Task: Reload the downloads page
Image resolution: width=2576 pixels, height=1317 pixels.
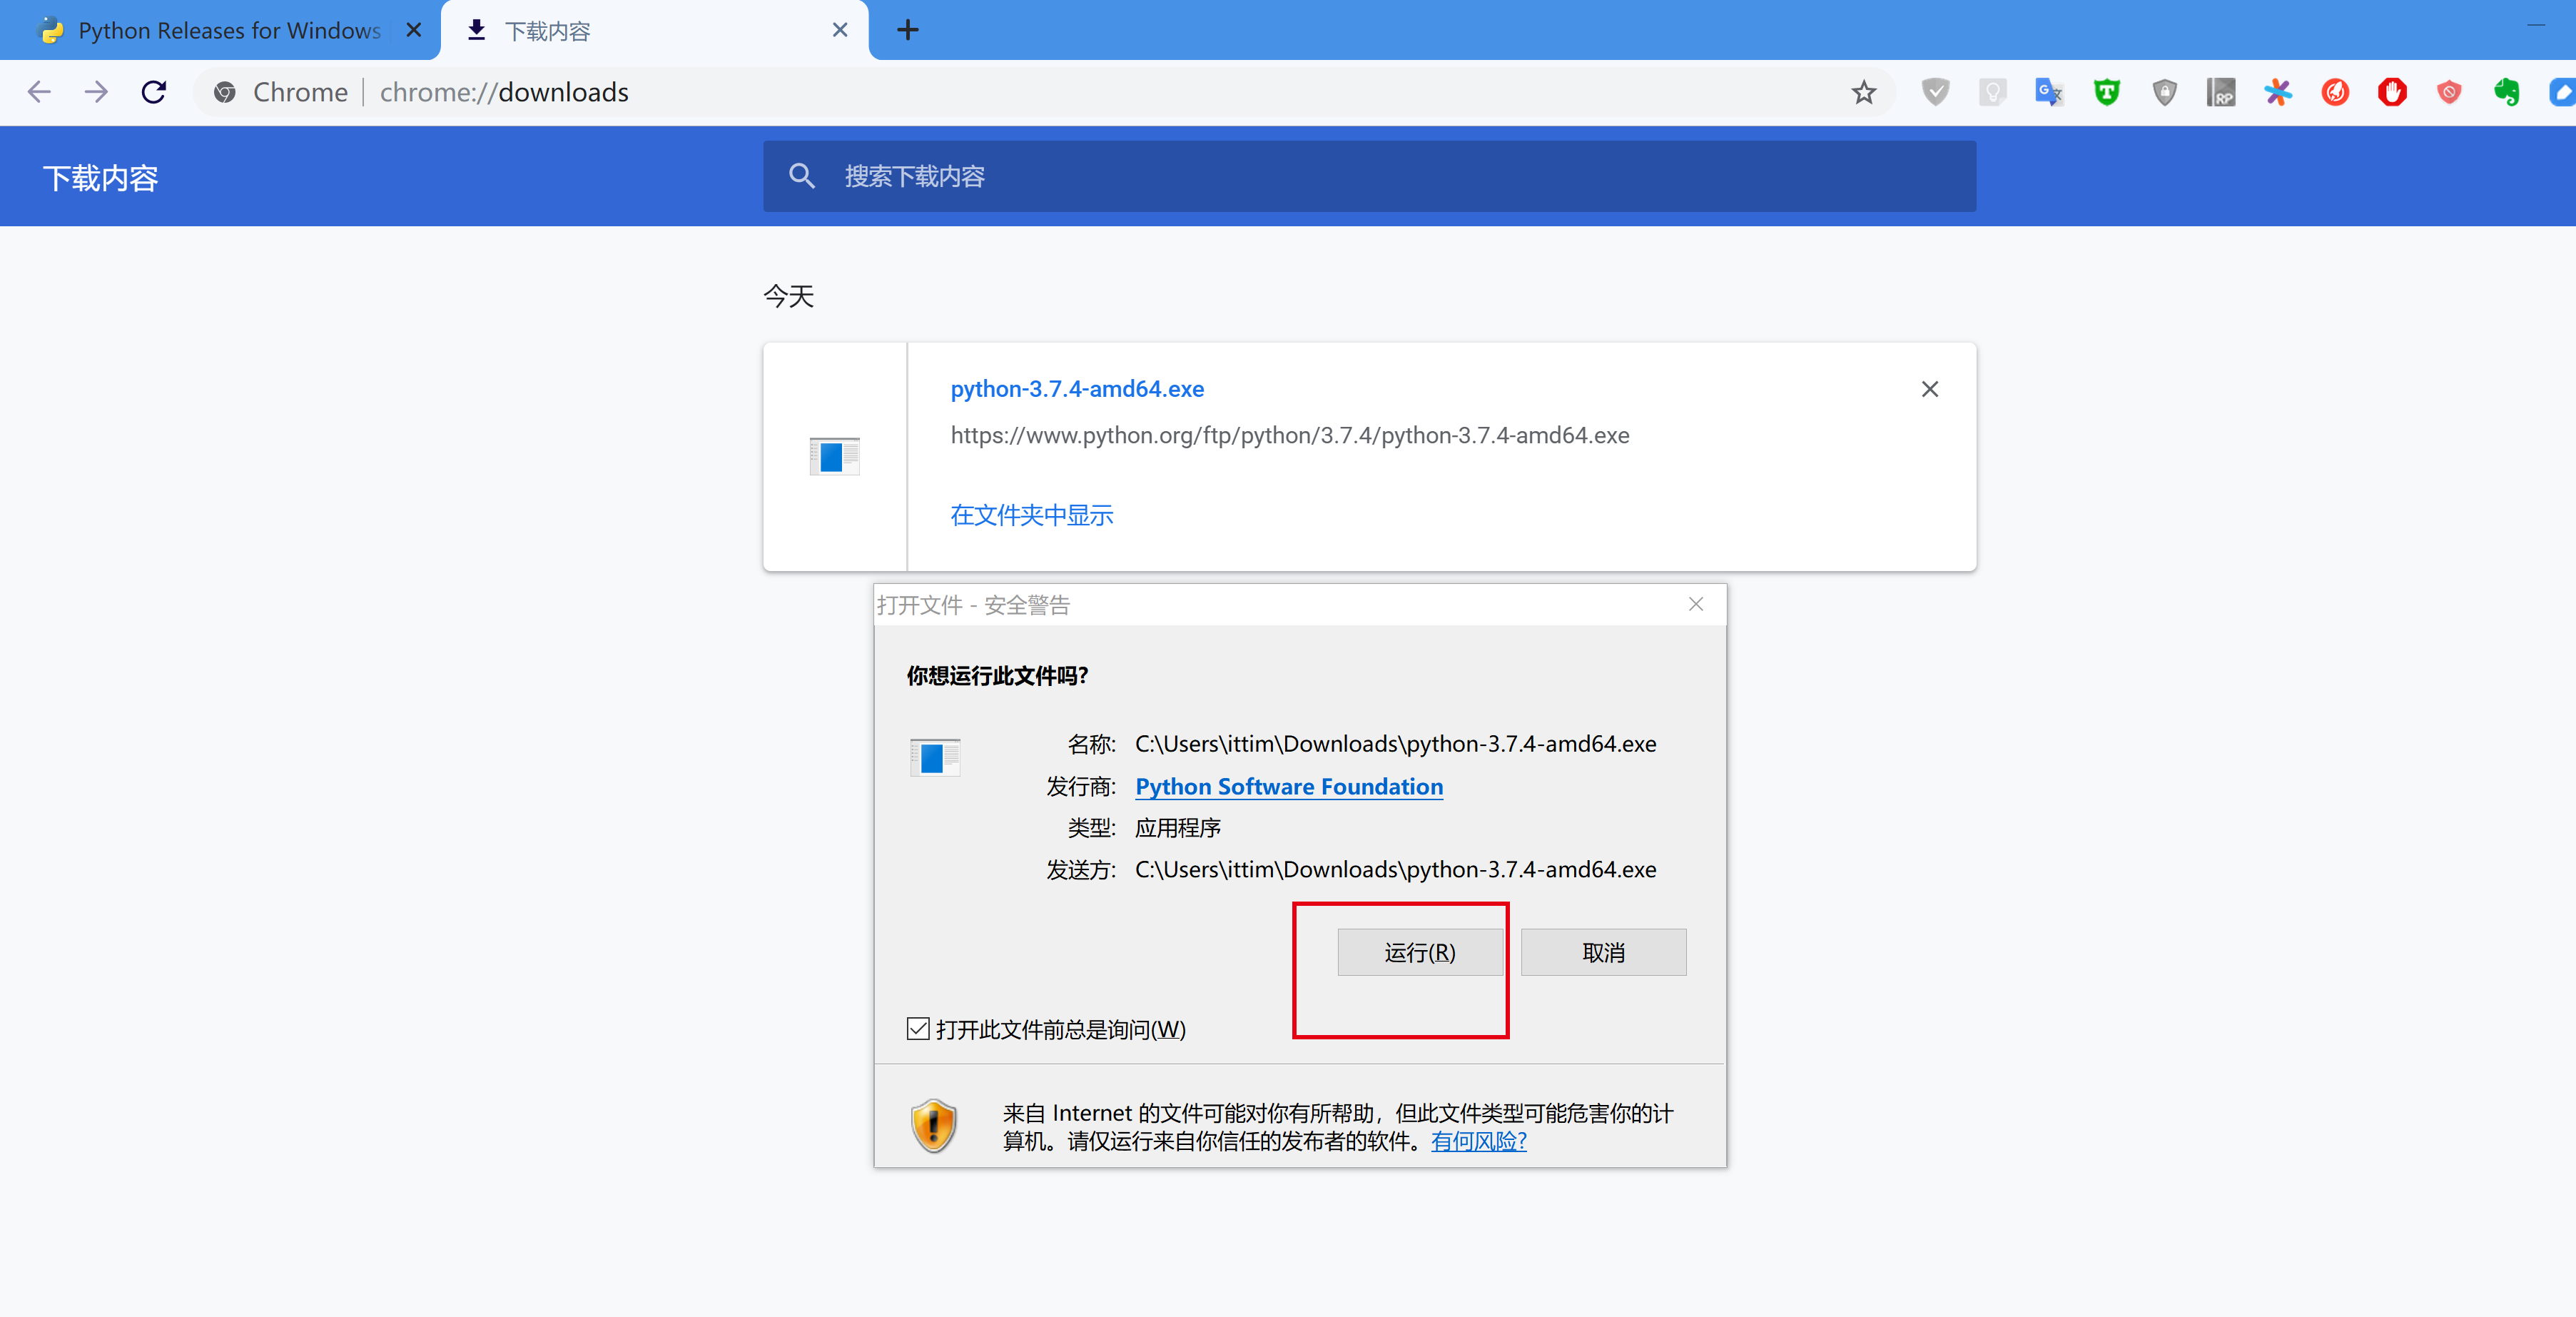Action: point(154,92)
